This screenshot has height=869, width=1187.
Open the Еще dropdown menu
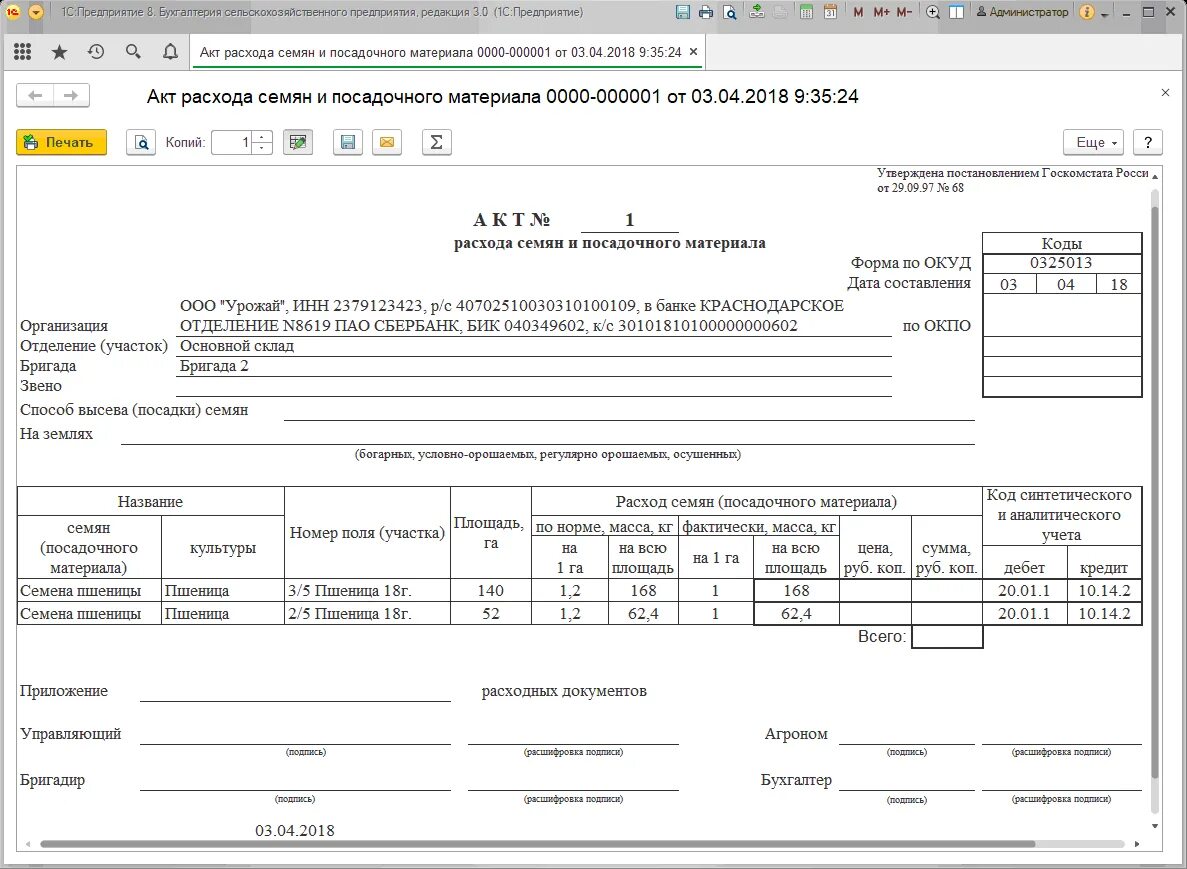click(x=1093, y=142)
